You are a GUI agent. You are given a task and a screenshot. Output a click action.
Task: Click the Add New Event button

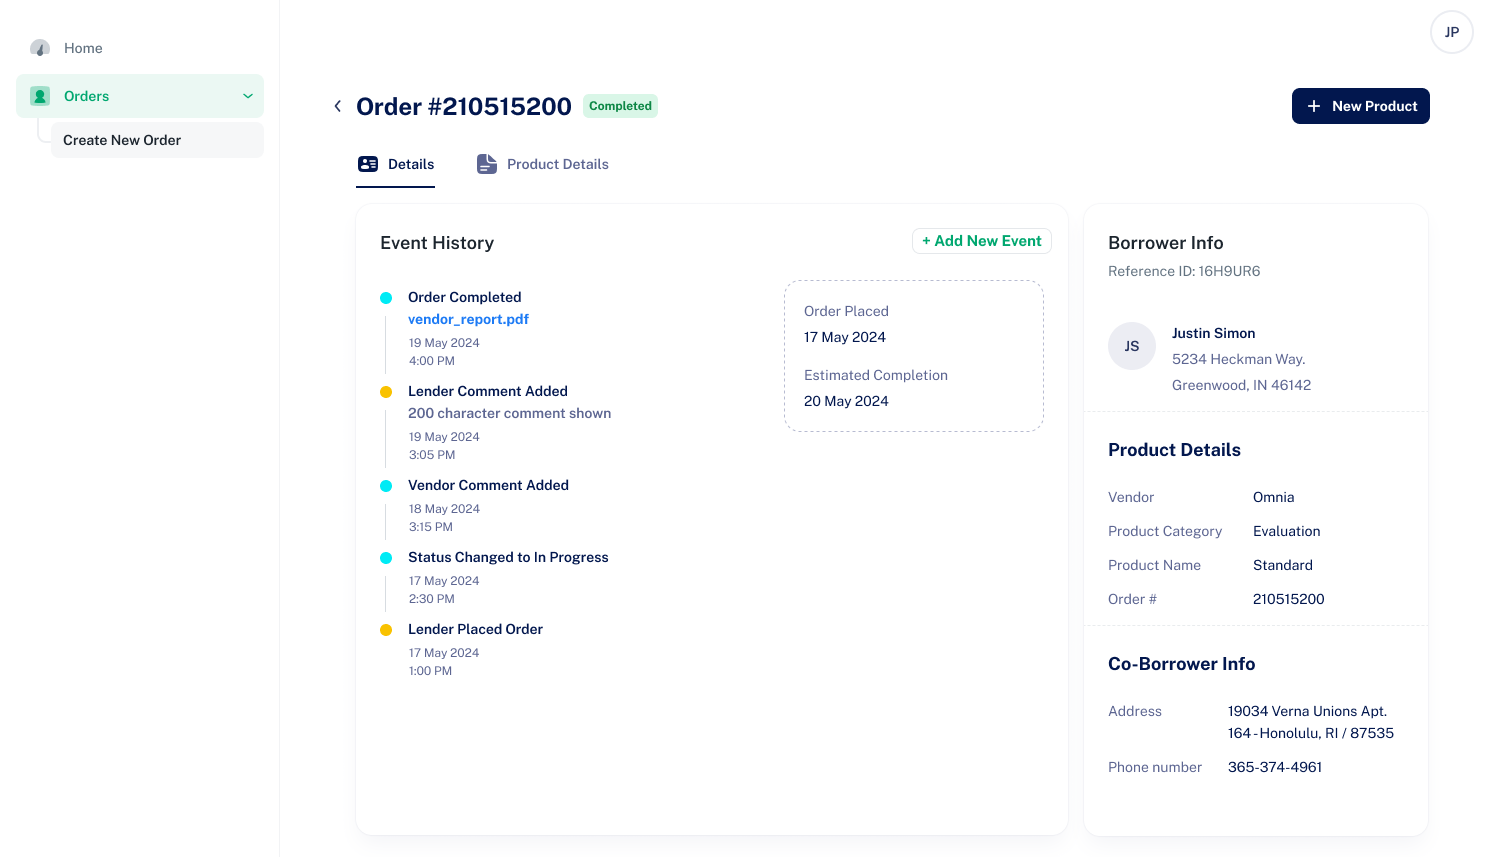point(981,241)
